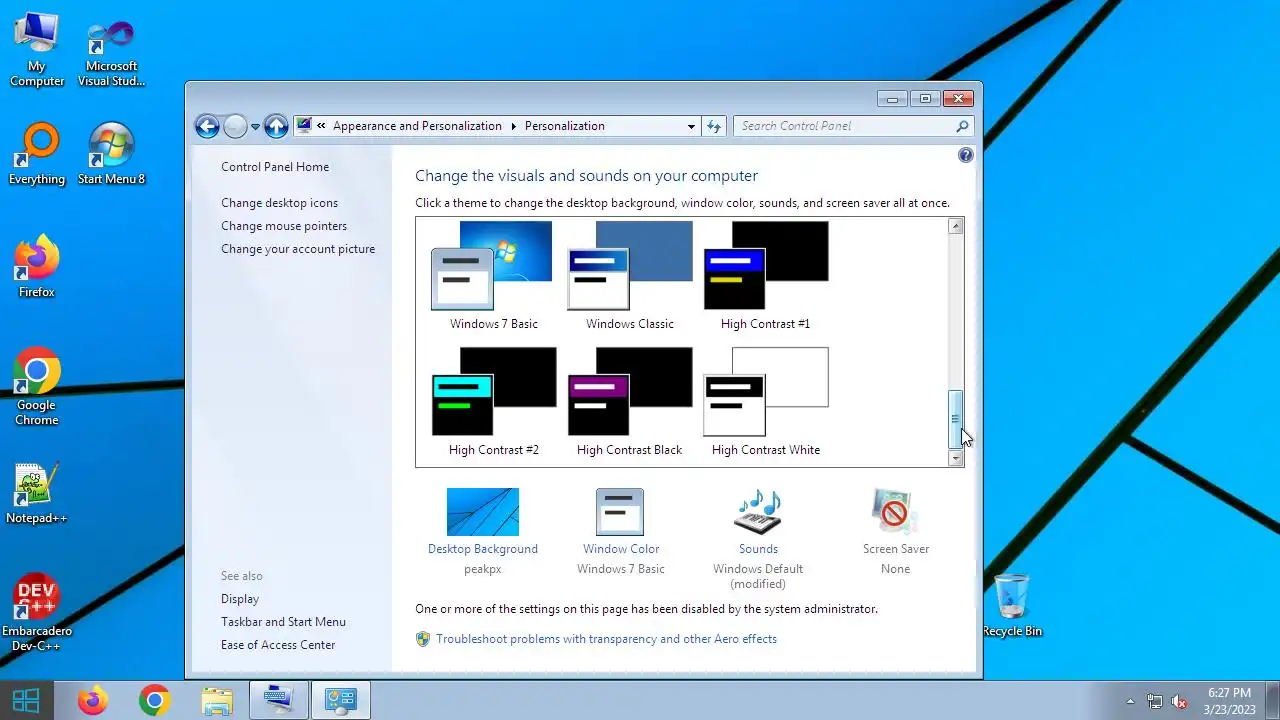Select Microsoft Visual Studio desktop shortcut
1280x720 pixels.
click(111, 52)
